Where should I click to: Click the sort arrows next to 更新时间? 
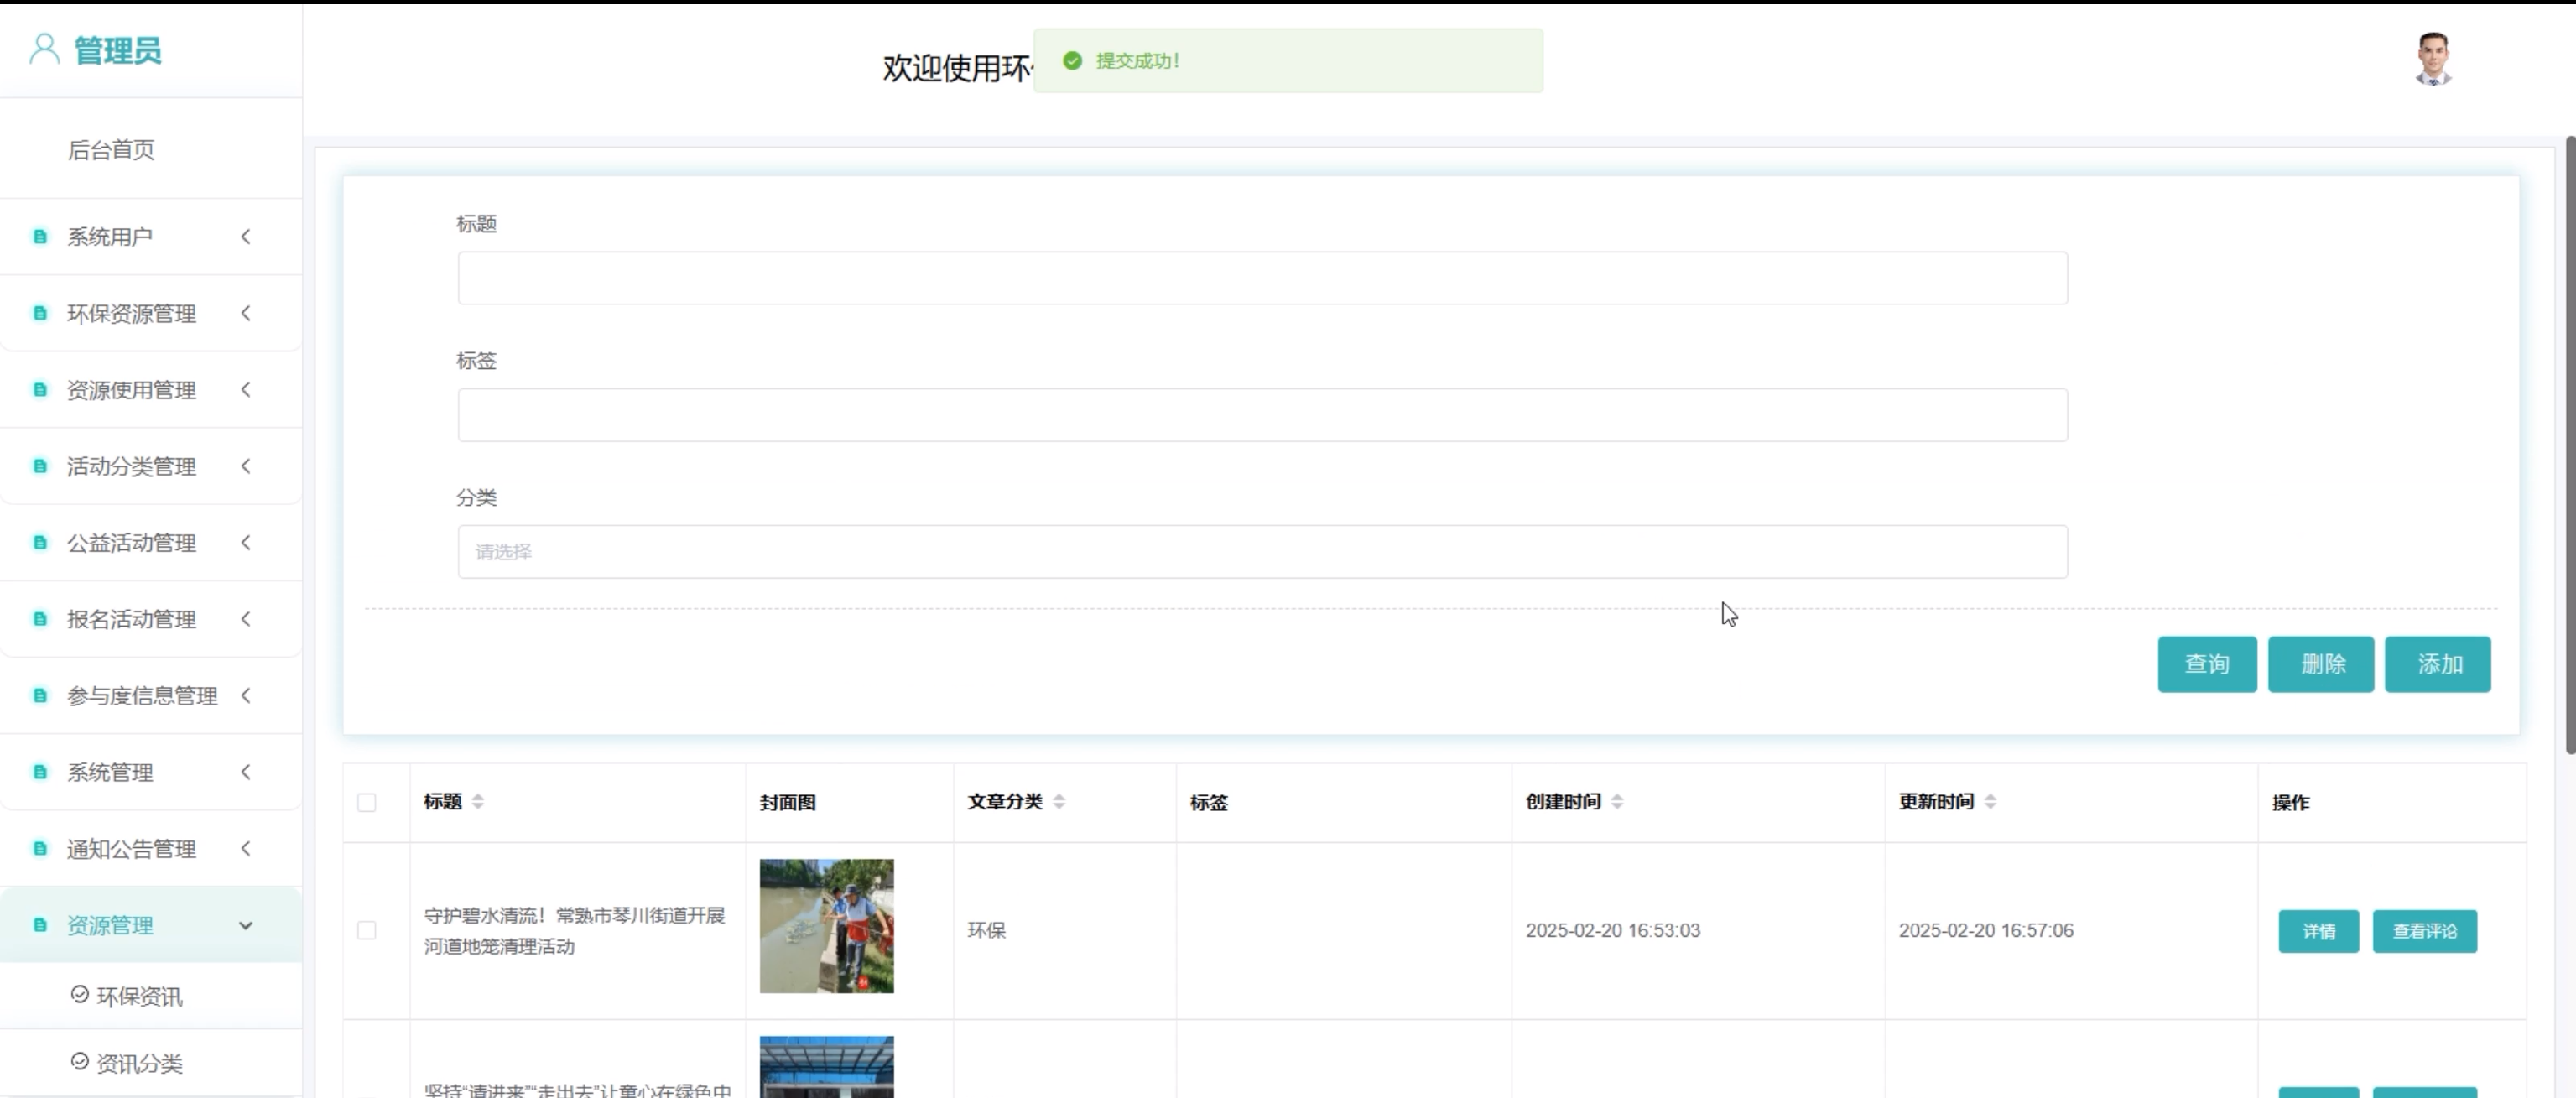click(1990, 802)
